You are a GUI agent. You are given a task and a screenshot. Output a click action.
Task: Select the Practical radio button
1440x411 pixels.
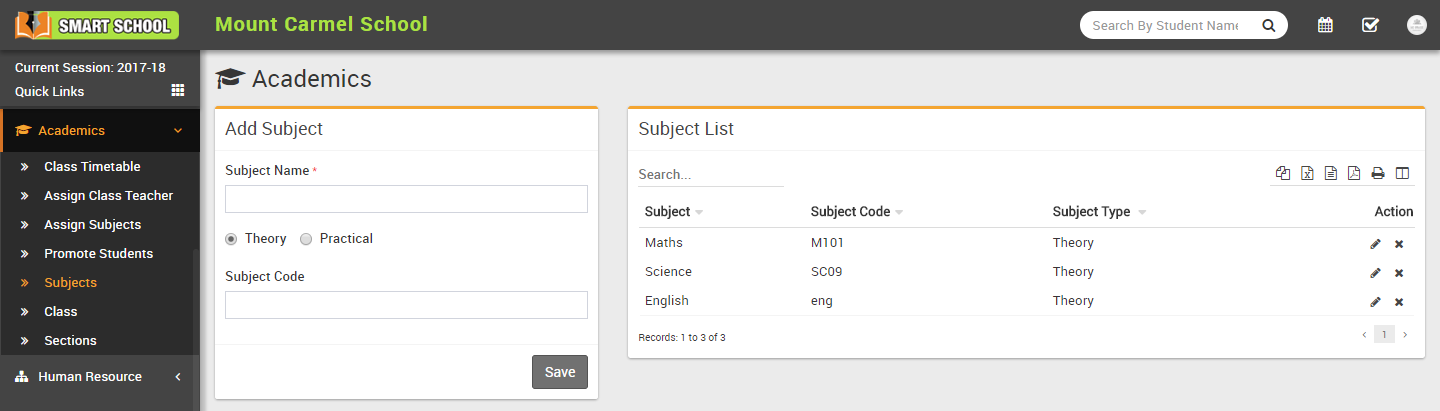tap(306, 239)
